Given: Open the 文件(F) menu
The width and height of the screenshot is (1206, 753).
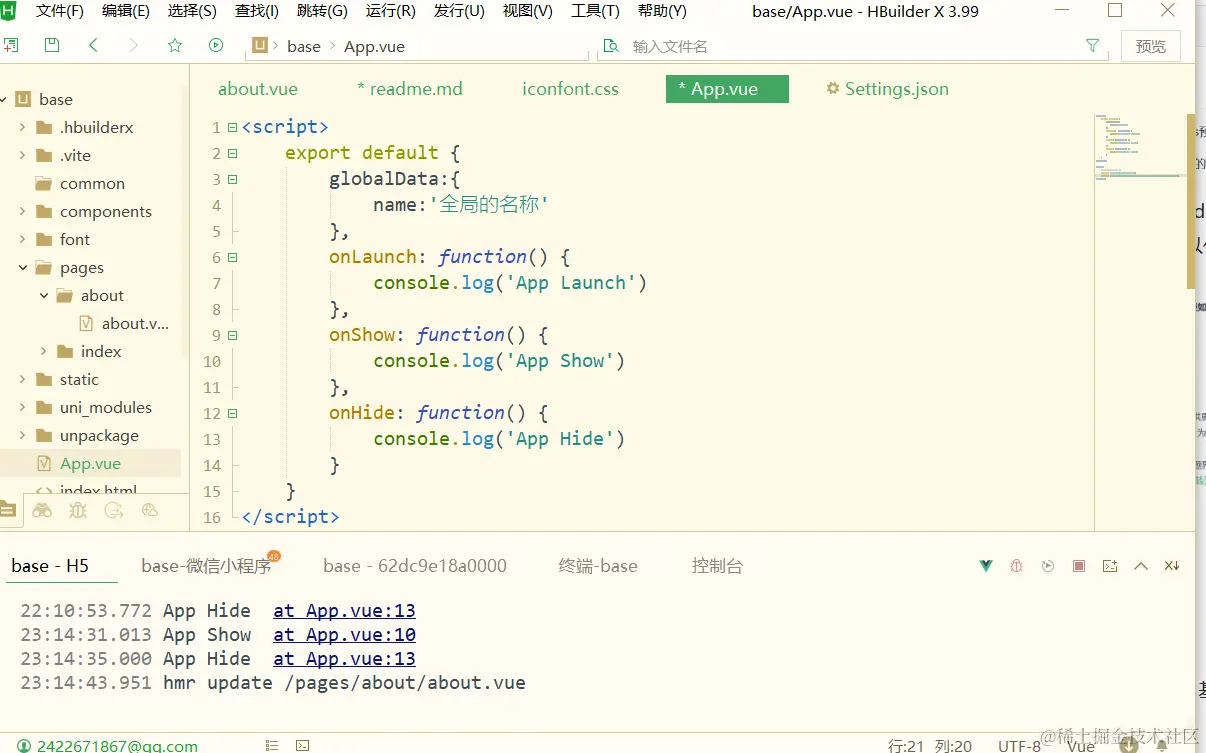Looking at the screenshot, I should [x=60, y=11].
